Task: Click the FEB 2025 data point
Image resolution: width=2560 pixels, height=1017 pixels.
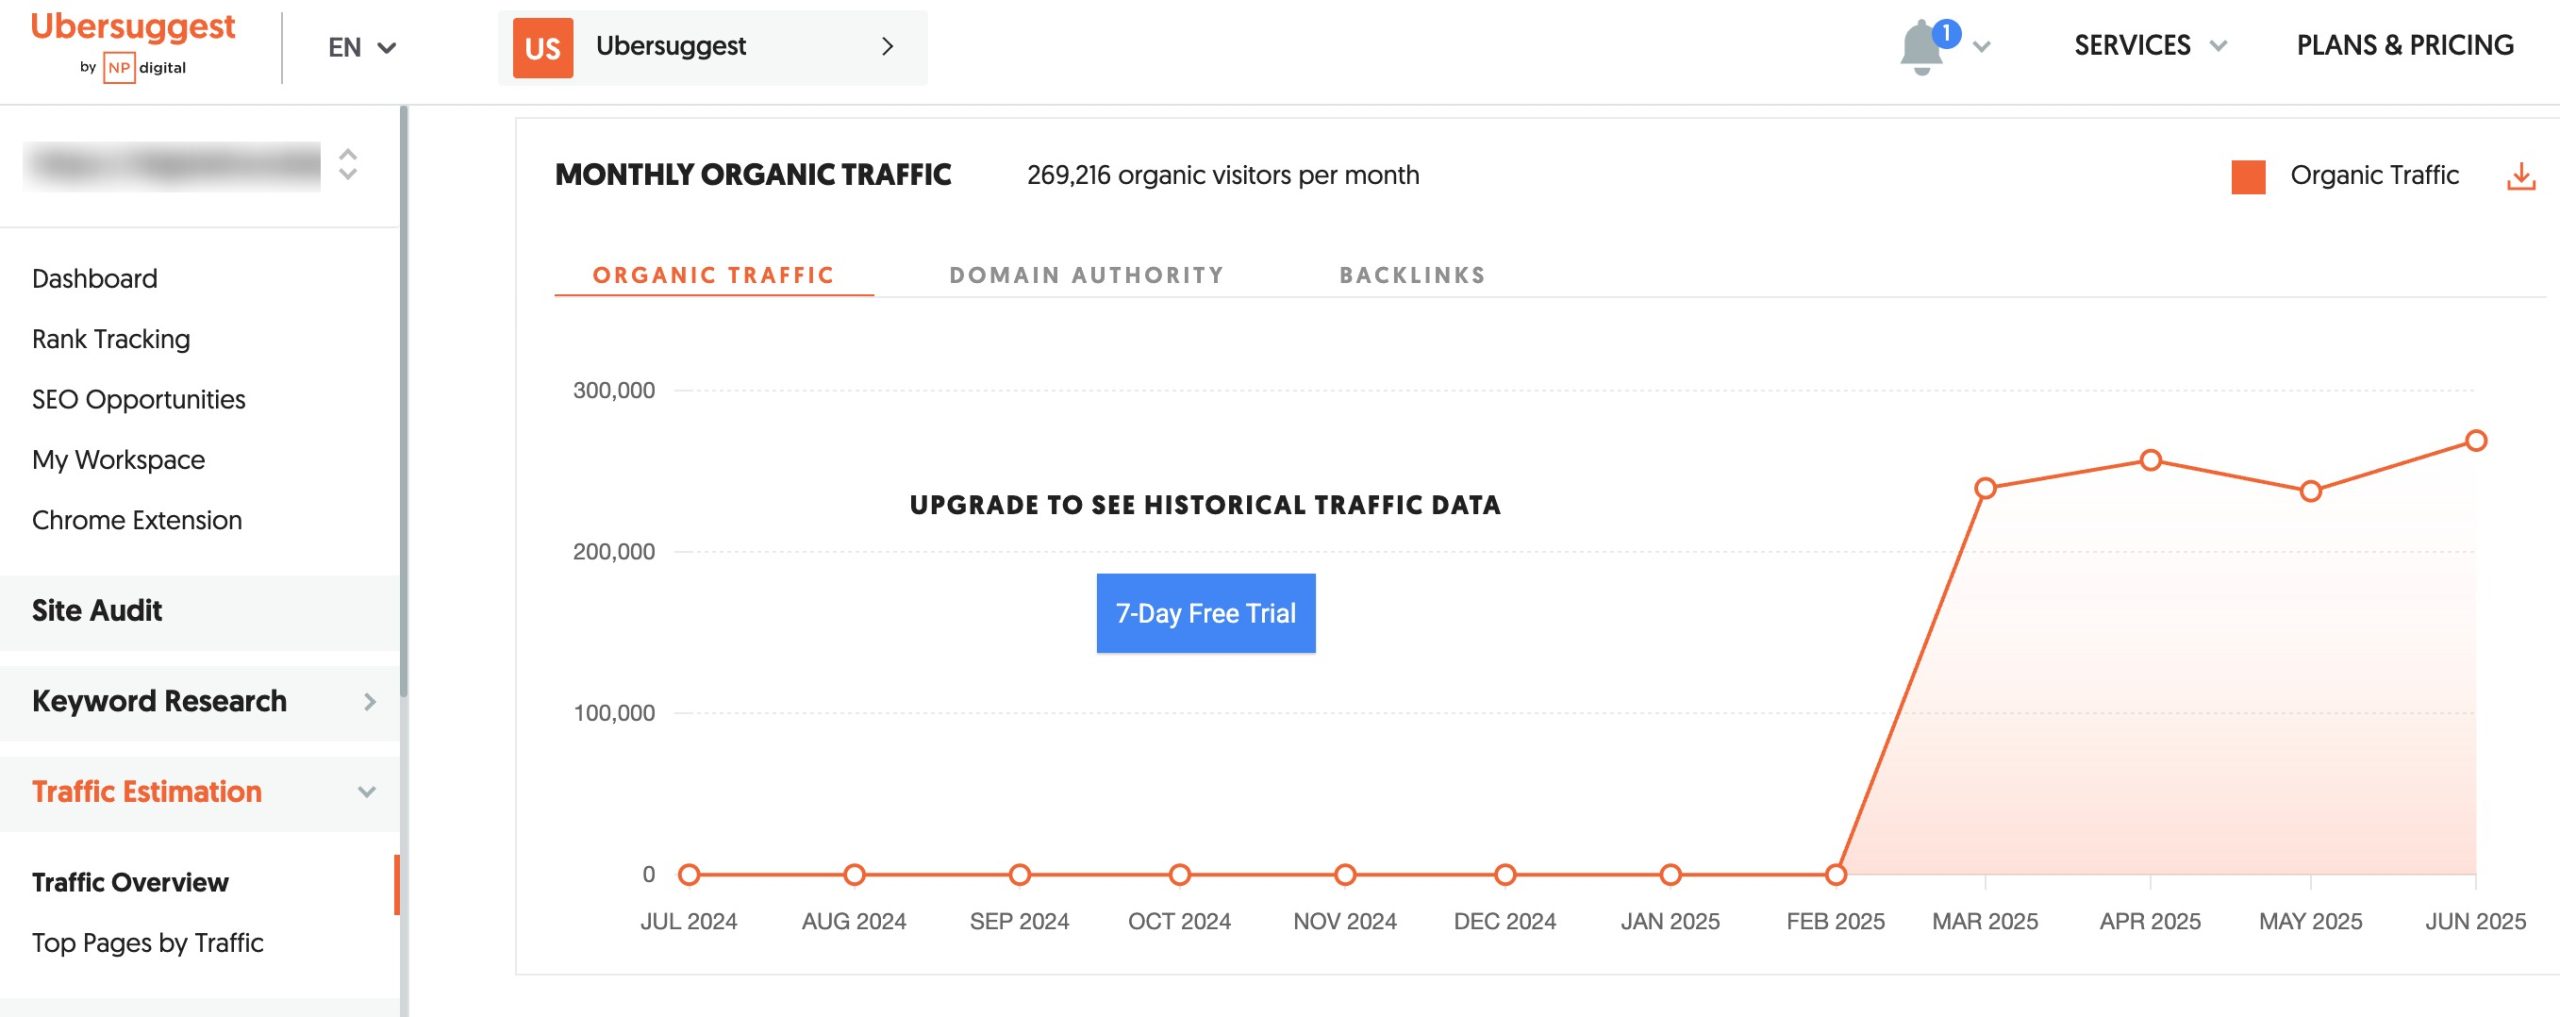Action: tap(1836, 875)
